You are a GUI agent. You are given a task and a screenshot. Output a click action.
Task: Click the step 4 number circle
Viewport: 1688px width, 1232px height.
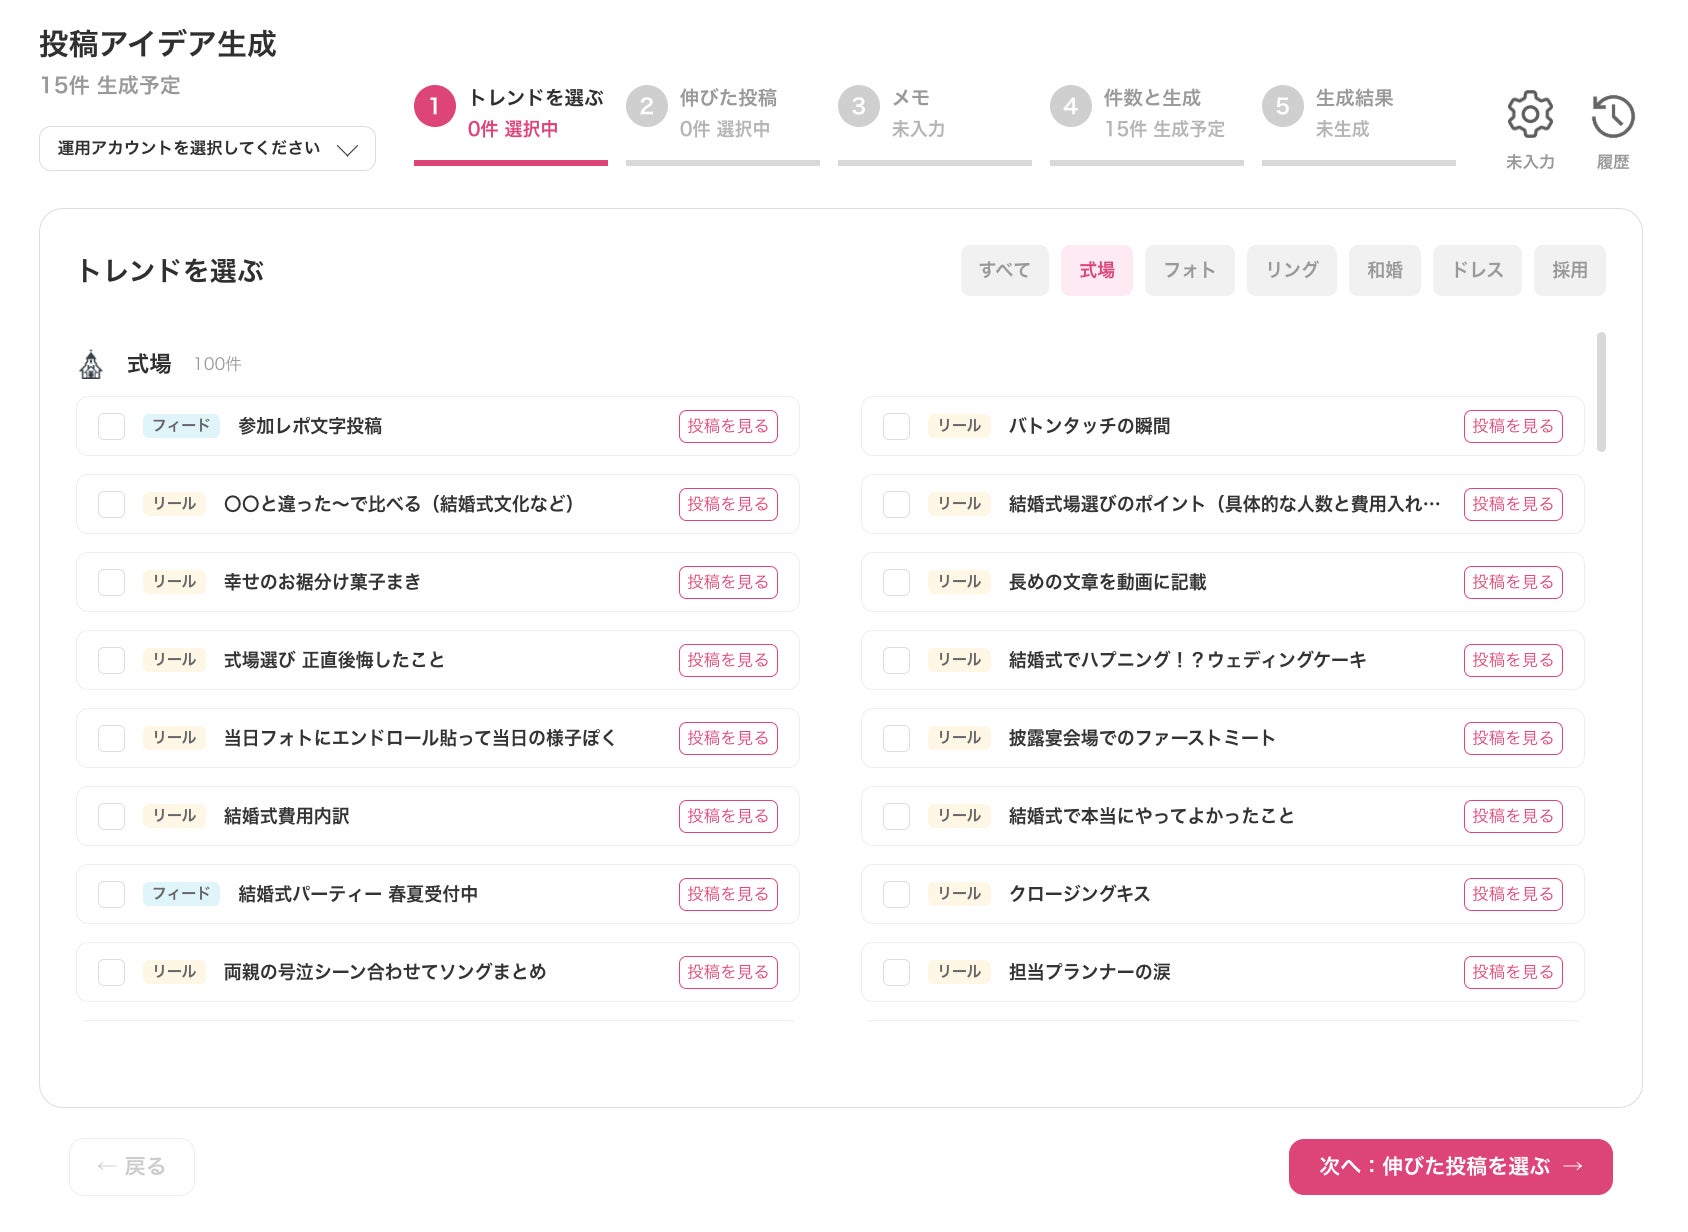pyautogui.click(x=1071, y=106)
